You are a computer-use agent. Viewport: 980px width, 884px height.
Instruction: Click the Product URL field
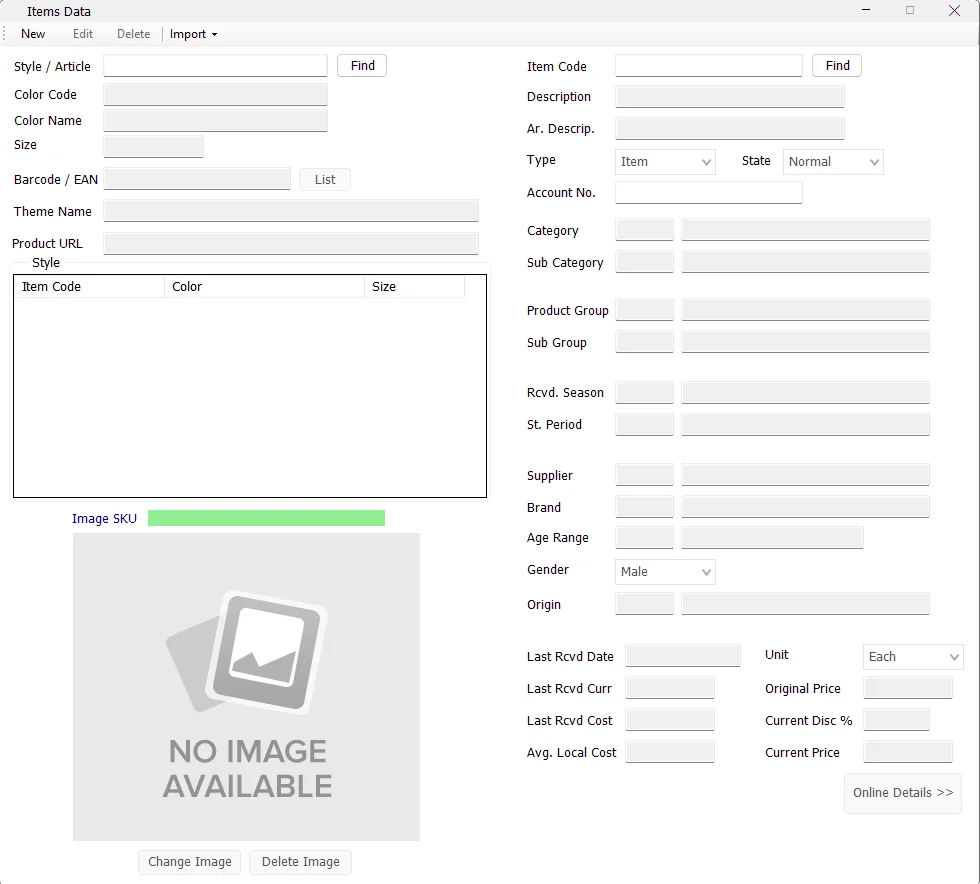[291, 243]
